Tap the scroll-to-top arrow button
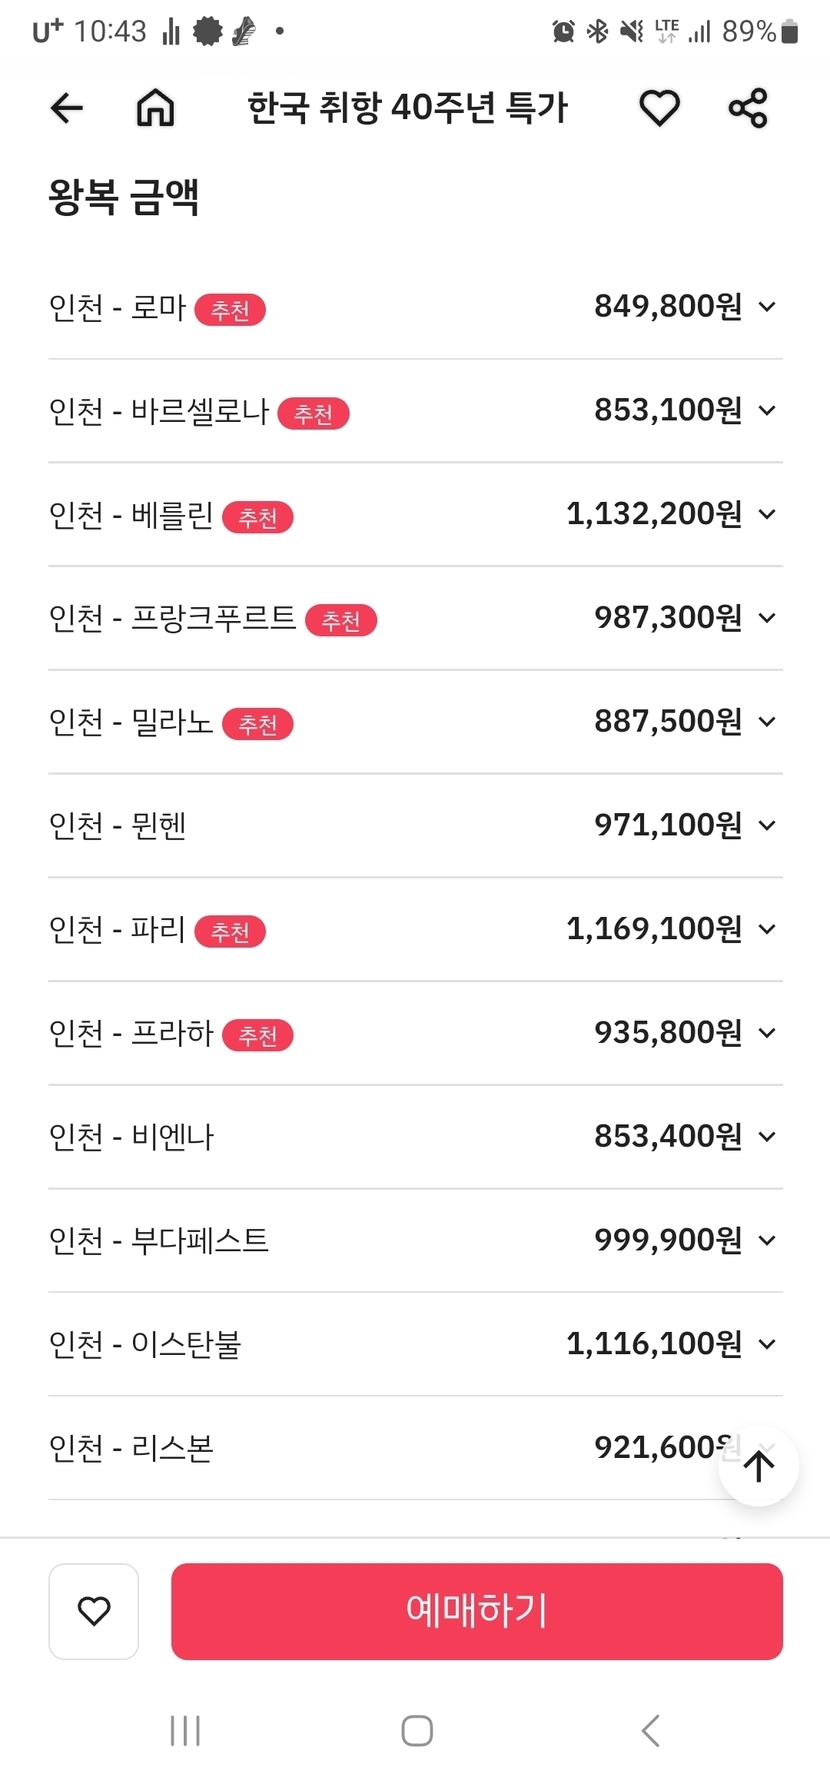Screen dimensions: 830x1780 pyautogui.click(x=759, y=1466)
